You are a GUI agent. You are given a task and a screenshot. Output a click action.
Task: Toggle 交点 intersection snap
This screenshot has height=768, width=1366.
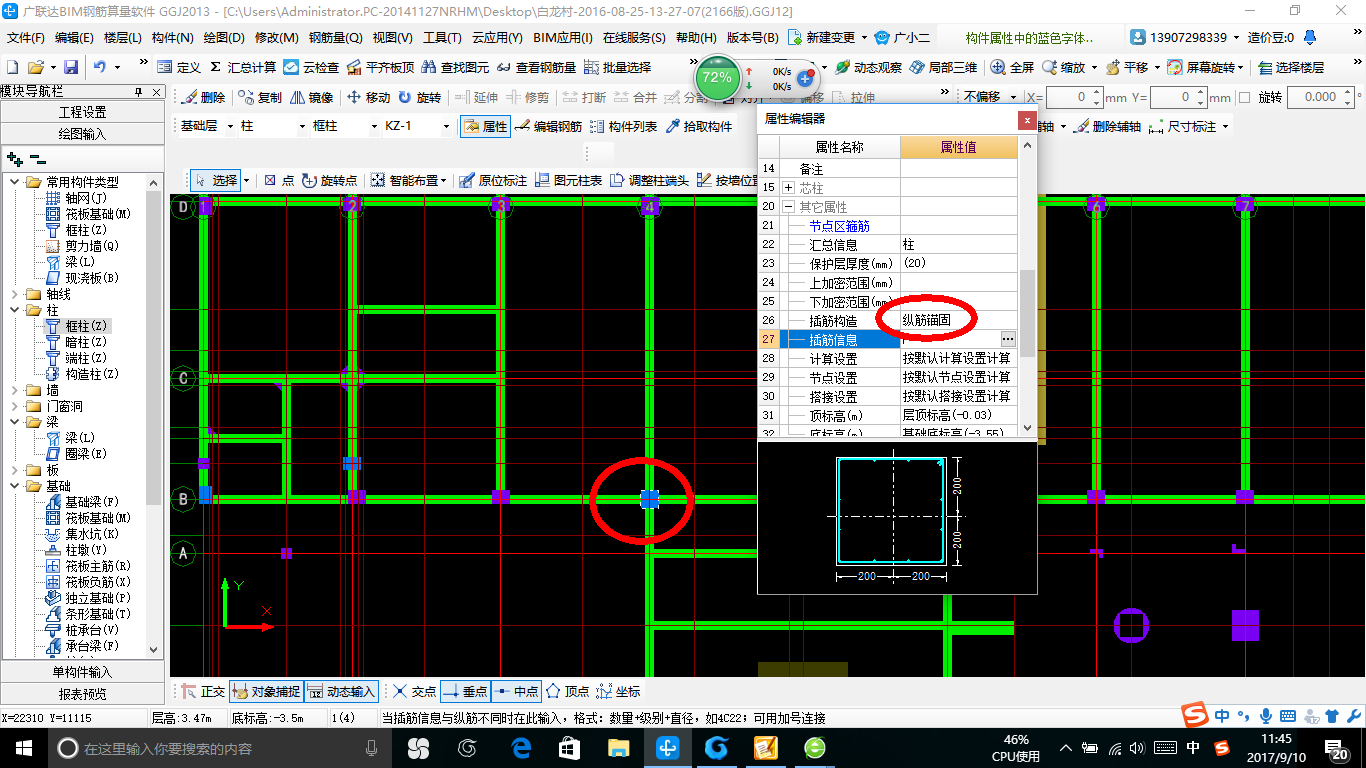(414, 691)
